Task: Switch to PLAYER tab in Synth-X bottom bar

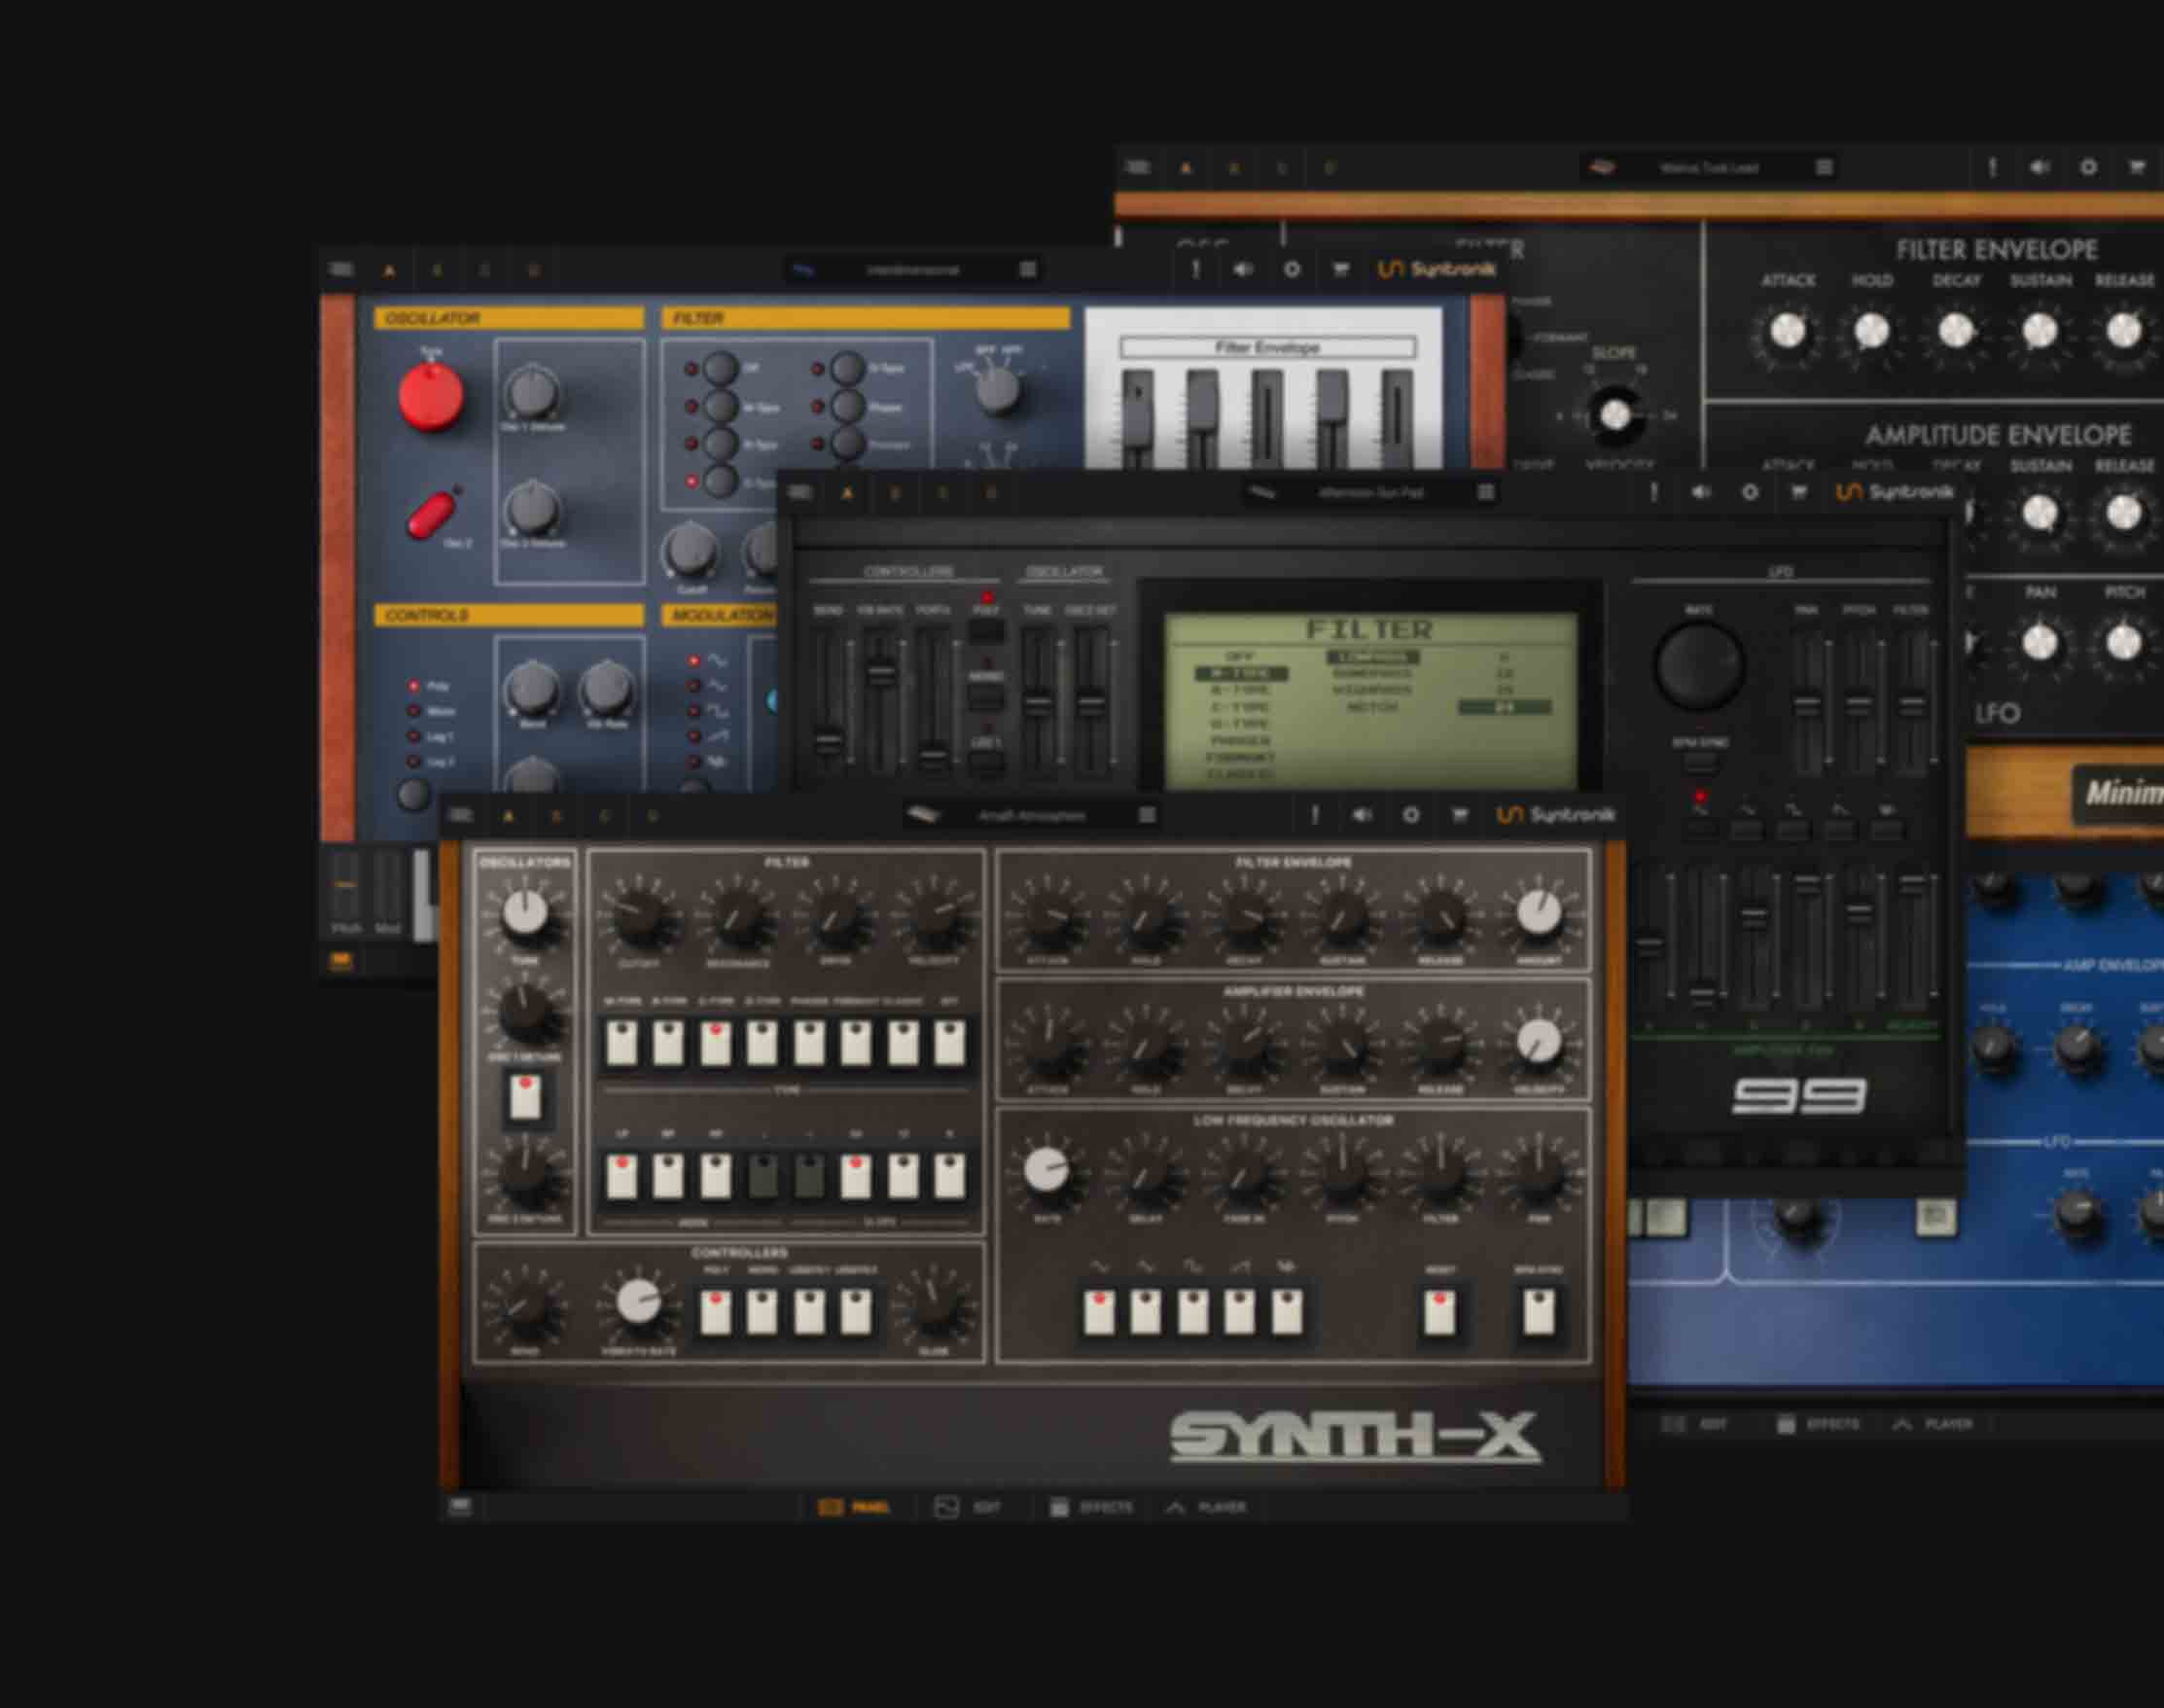Action: pyautogui.click(x=1207, y=1506)
